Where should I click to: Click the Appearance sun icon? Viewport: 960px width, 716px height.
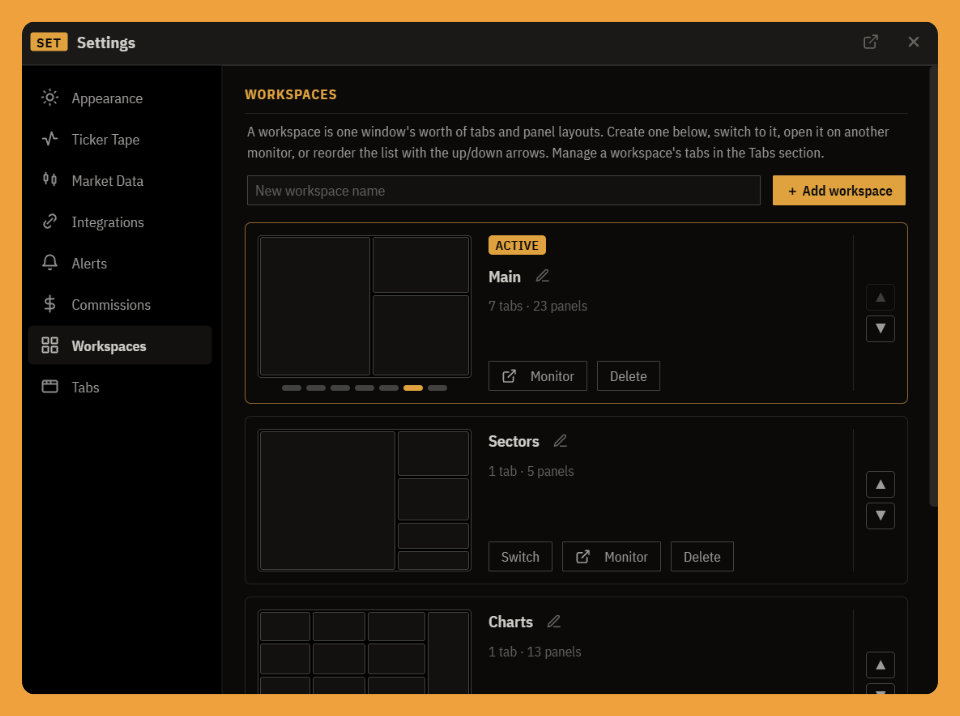[50, 97]
